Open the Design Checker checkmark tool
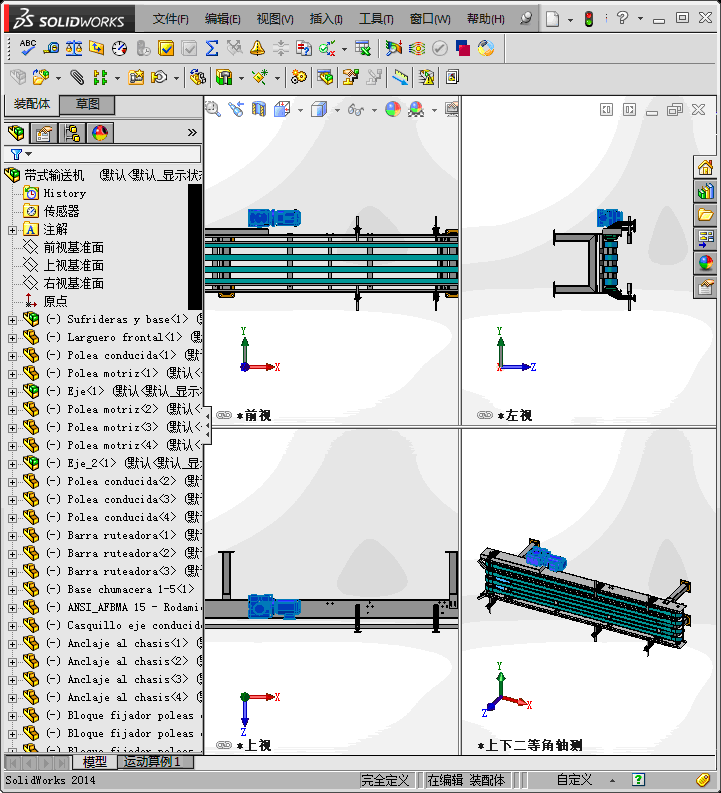Viewport: 721px width, 793px height. point(327,49)
